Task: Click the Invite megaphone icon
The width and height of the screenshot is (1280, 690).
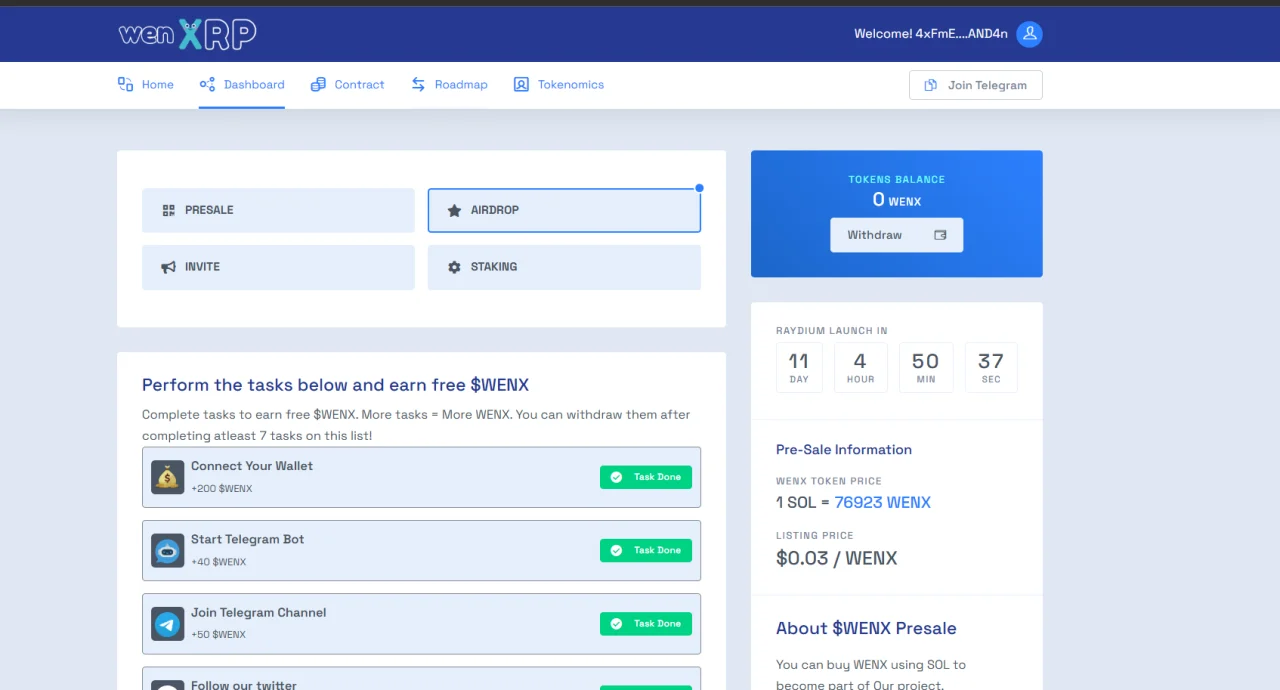Action: [168, 267]
